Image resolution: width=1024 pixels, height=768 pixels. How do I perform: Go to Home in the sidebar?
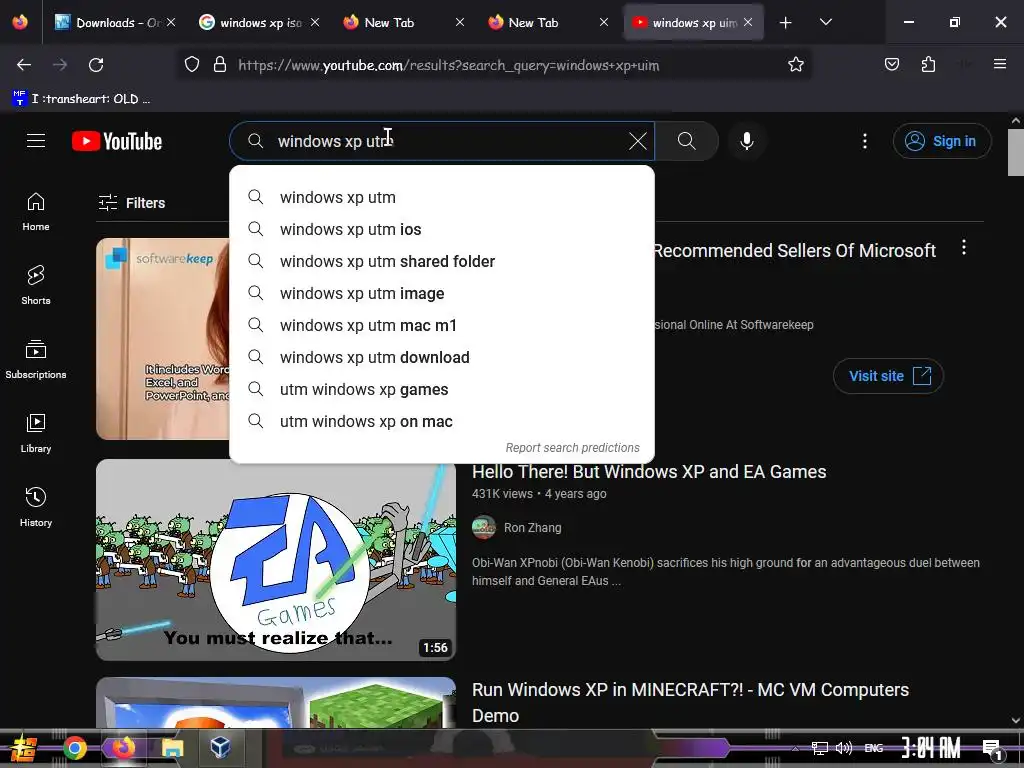coord(36,212)
